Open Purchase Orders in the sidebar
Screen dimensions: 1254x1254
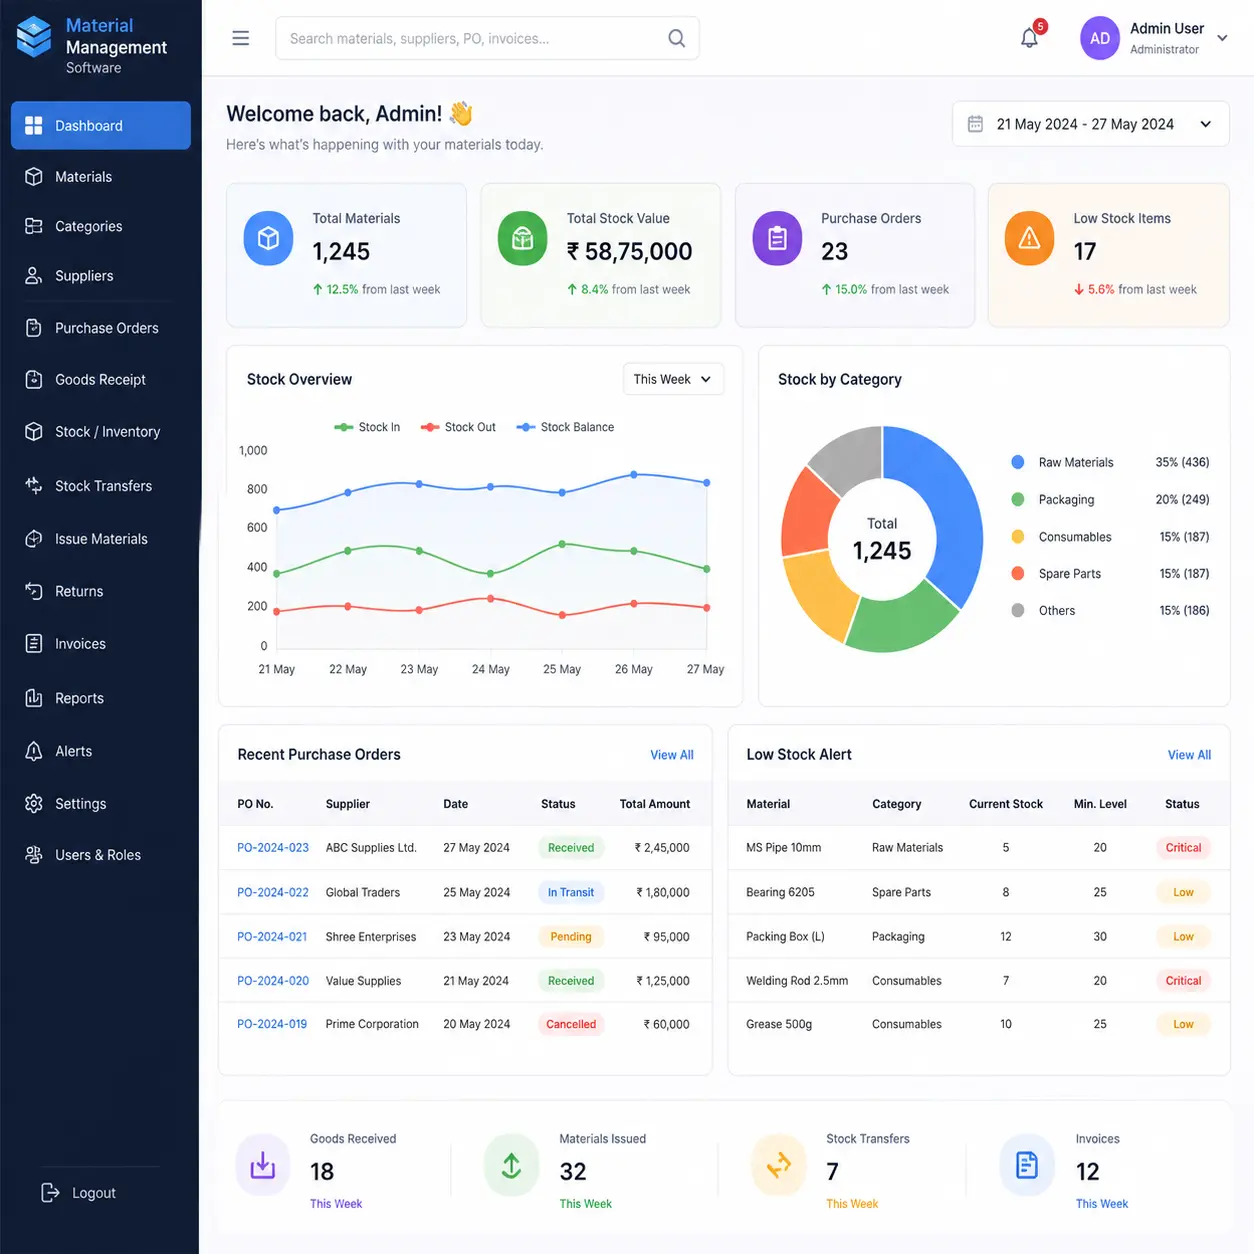pyautogui.click(x=101, y=328)
